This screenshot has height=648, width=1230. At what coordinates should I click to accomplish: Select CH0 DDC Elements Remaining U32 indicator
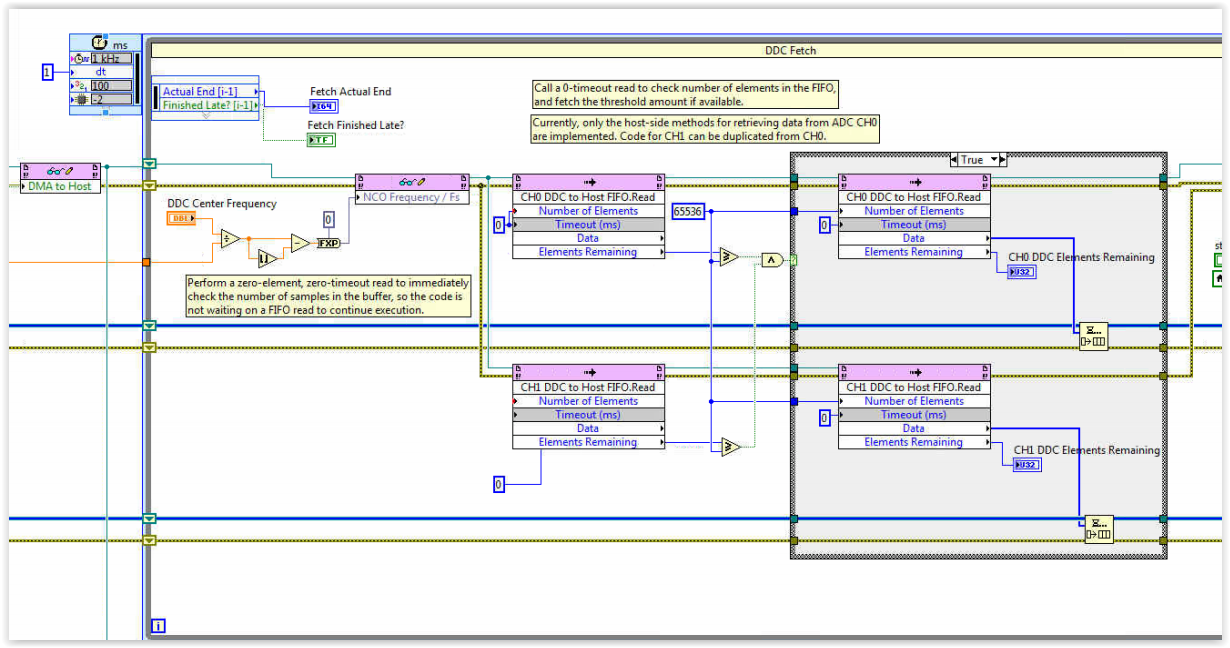pos(1022,271)
